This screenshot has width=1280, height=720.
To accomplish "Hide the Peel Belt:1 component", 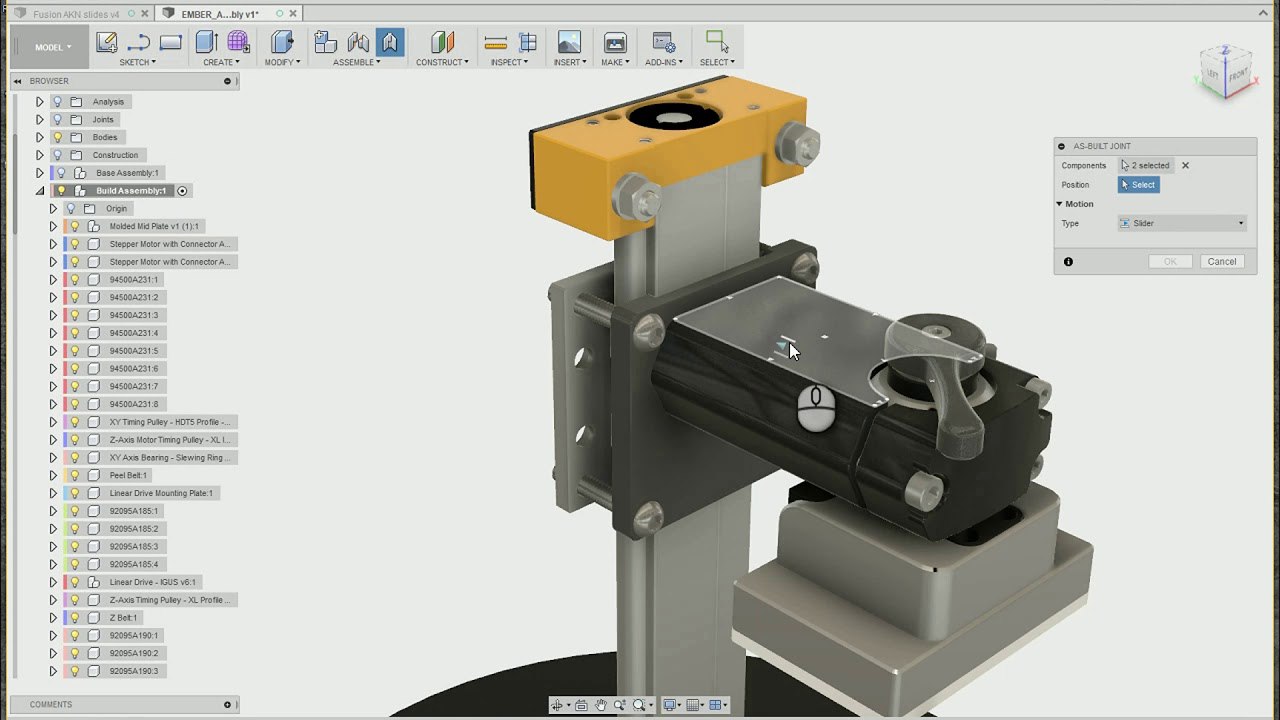I will [x=75, y=475].
